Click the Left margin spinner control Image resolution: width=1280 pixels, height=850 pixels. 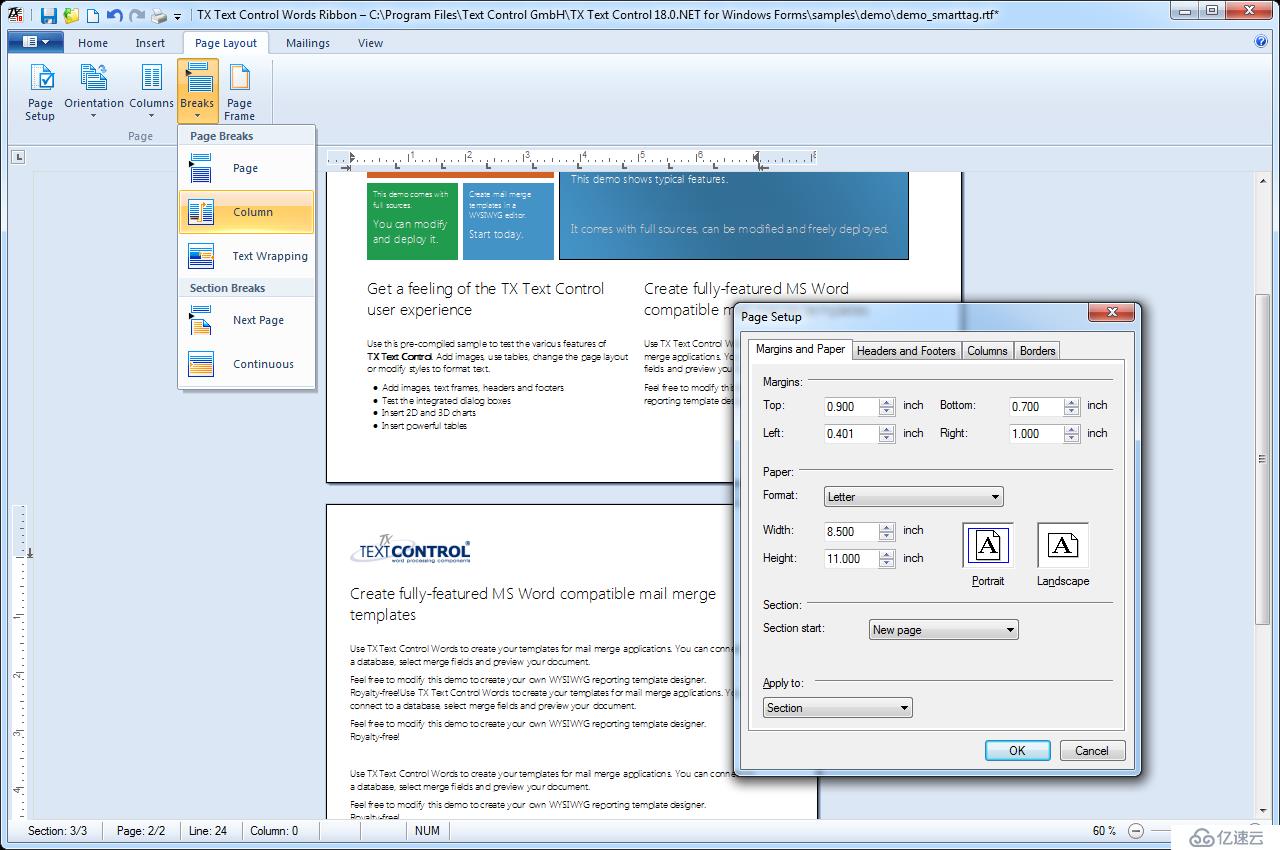click(x=887, y=434)
